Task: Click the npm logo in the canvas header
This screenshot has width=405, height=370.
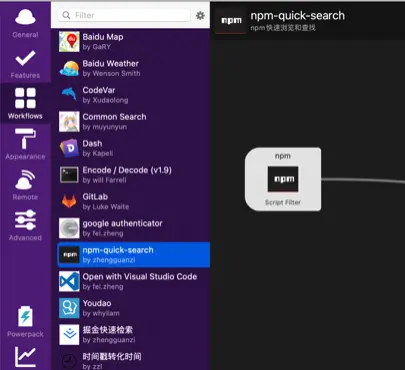Action: pyautogui.click(x=231, y=21)
